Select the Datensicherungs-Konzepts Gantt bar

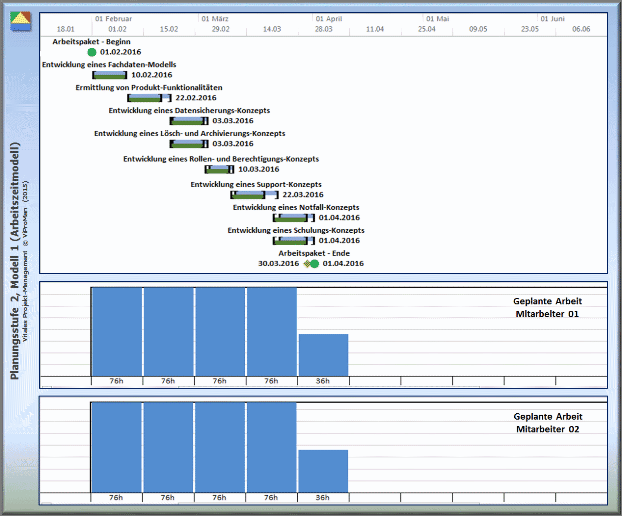click(189, 121)
